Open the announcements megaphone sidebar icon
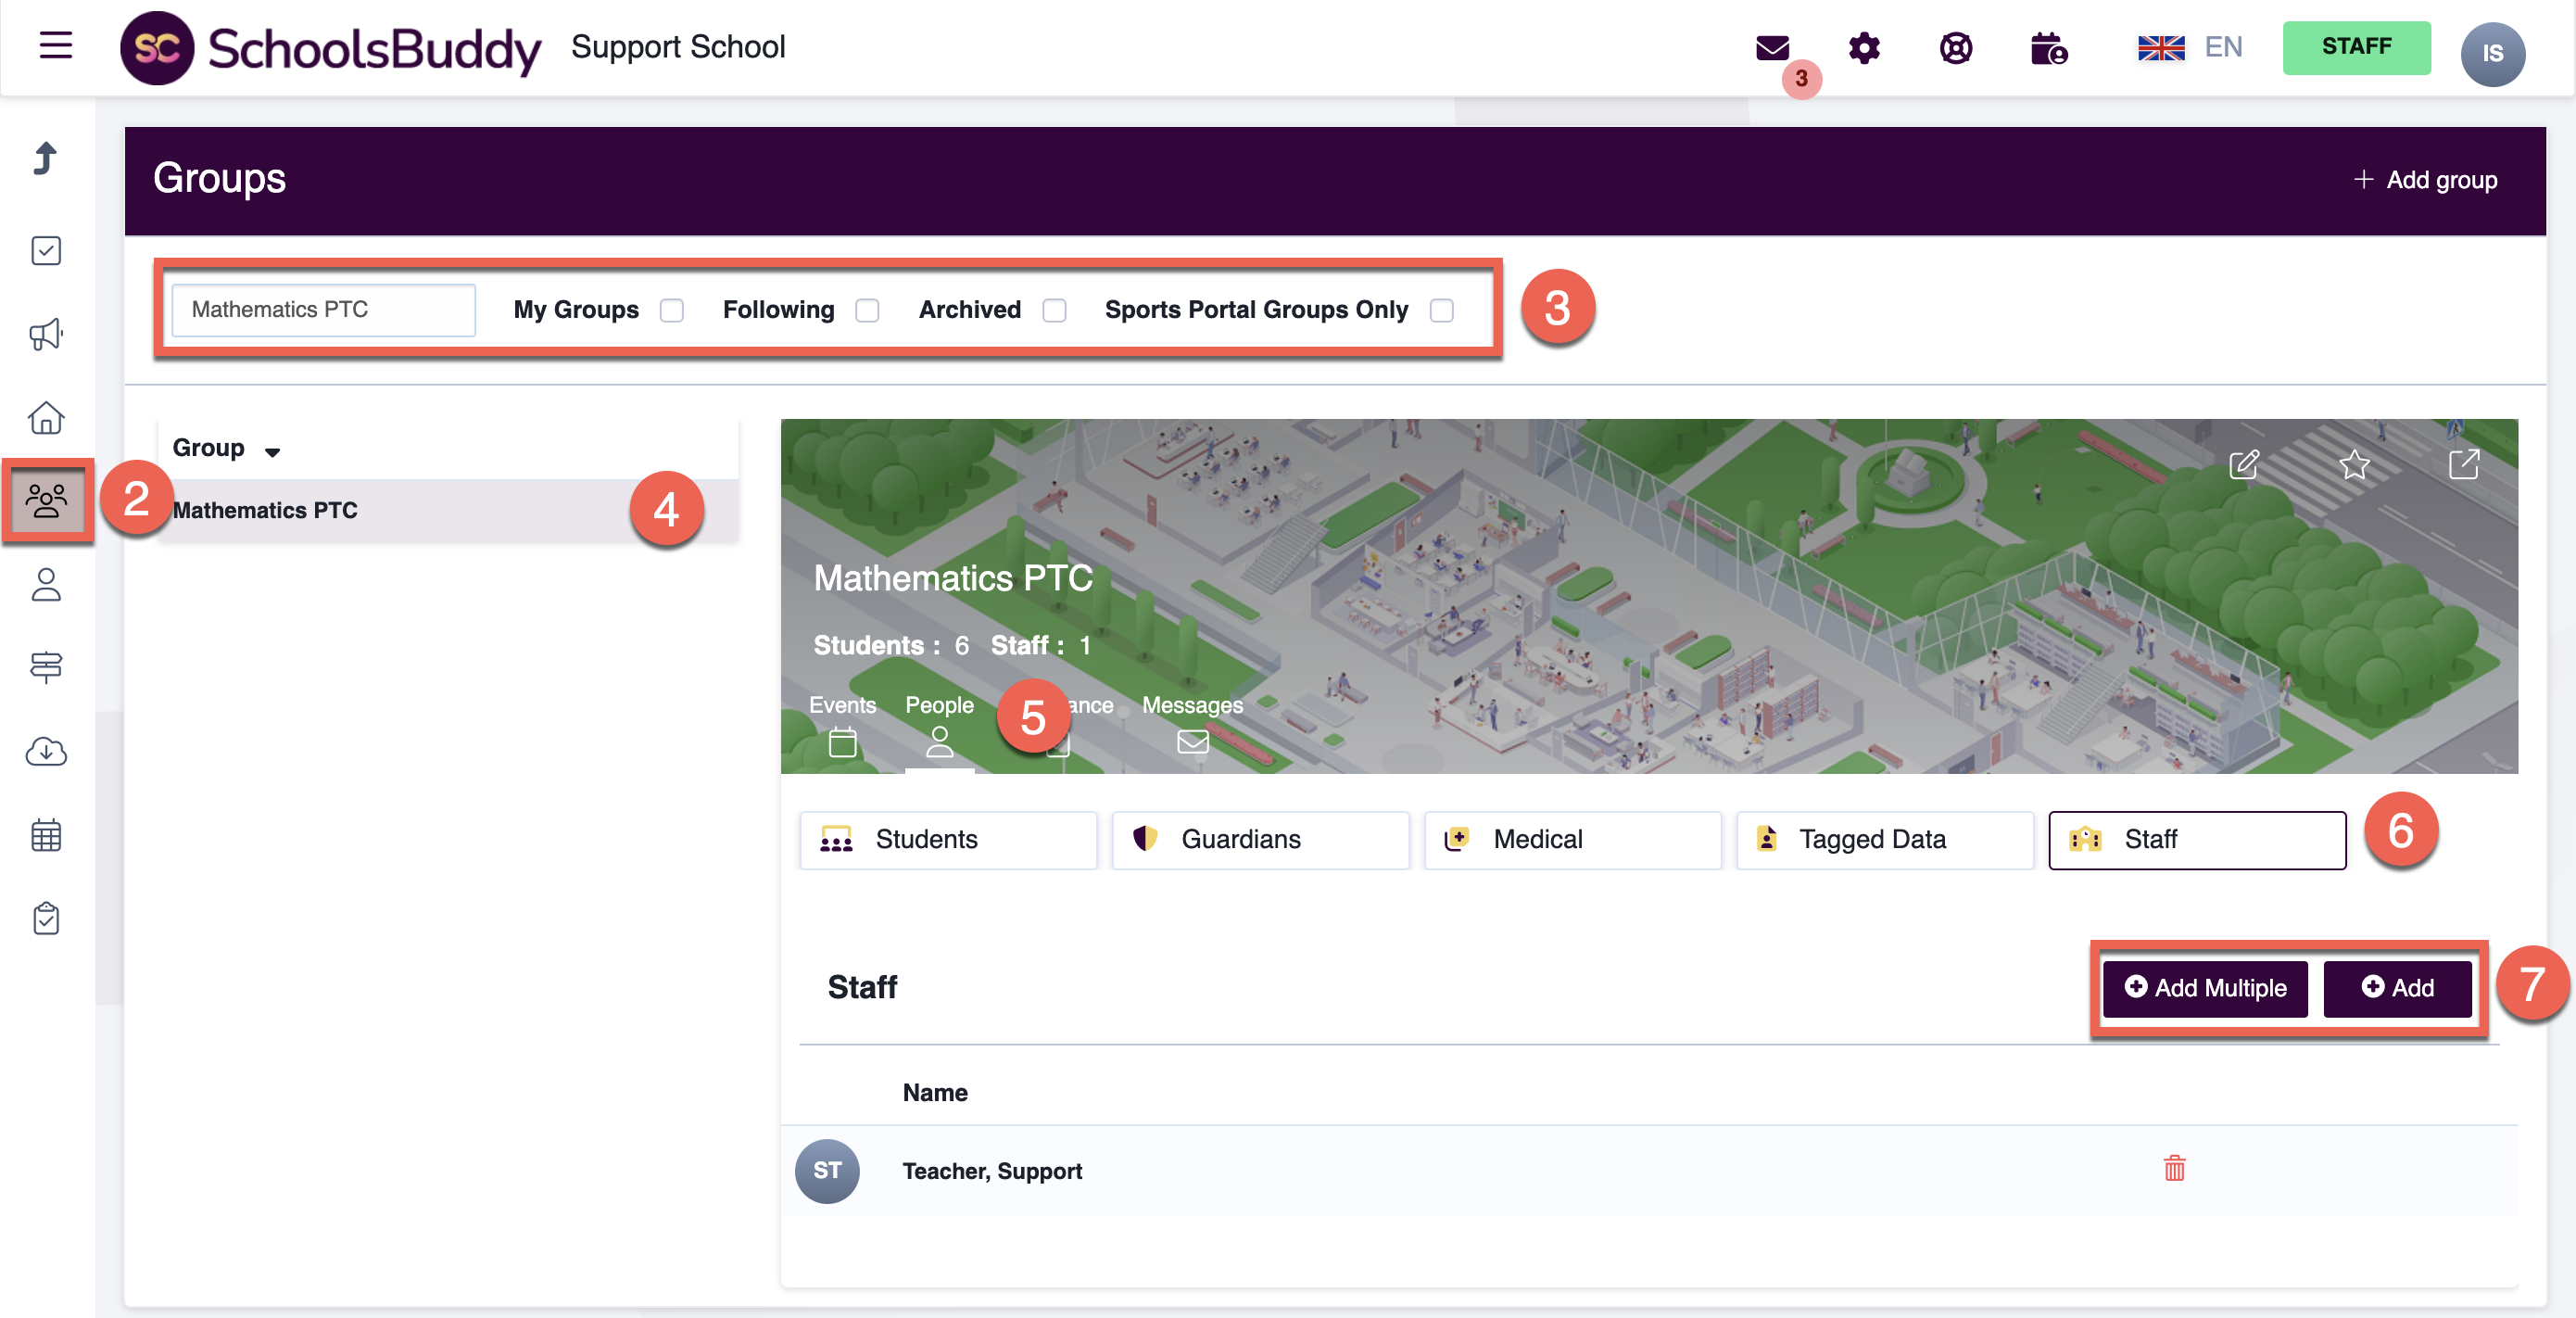 [x=46, y=334]
